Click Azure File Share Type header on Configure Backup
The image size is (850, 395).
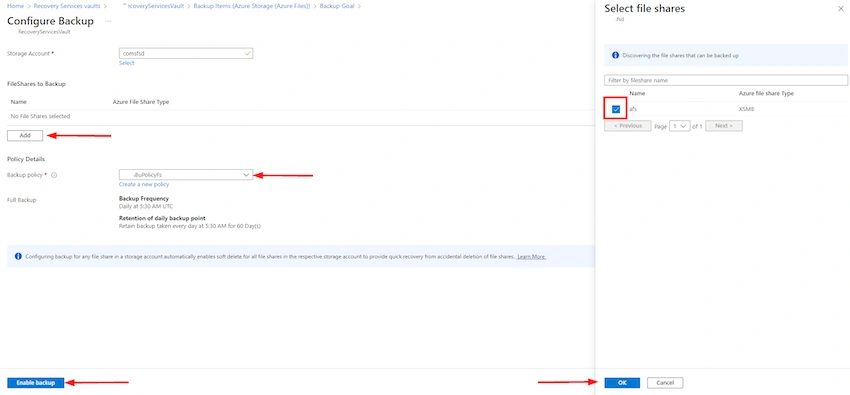[x=141, y=102]
